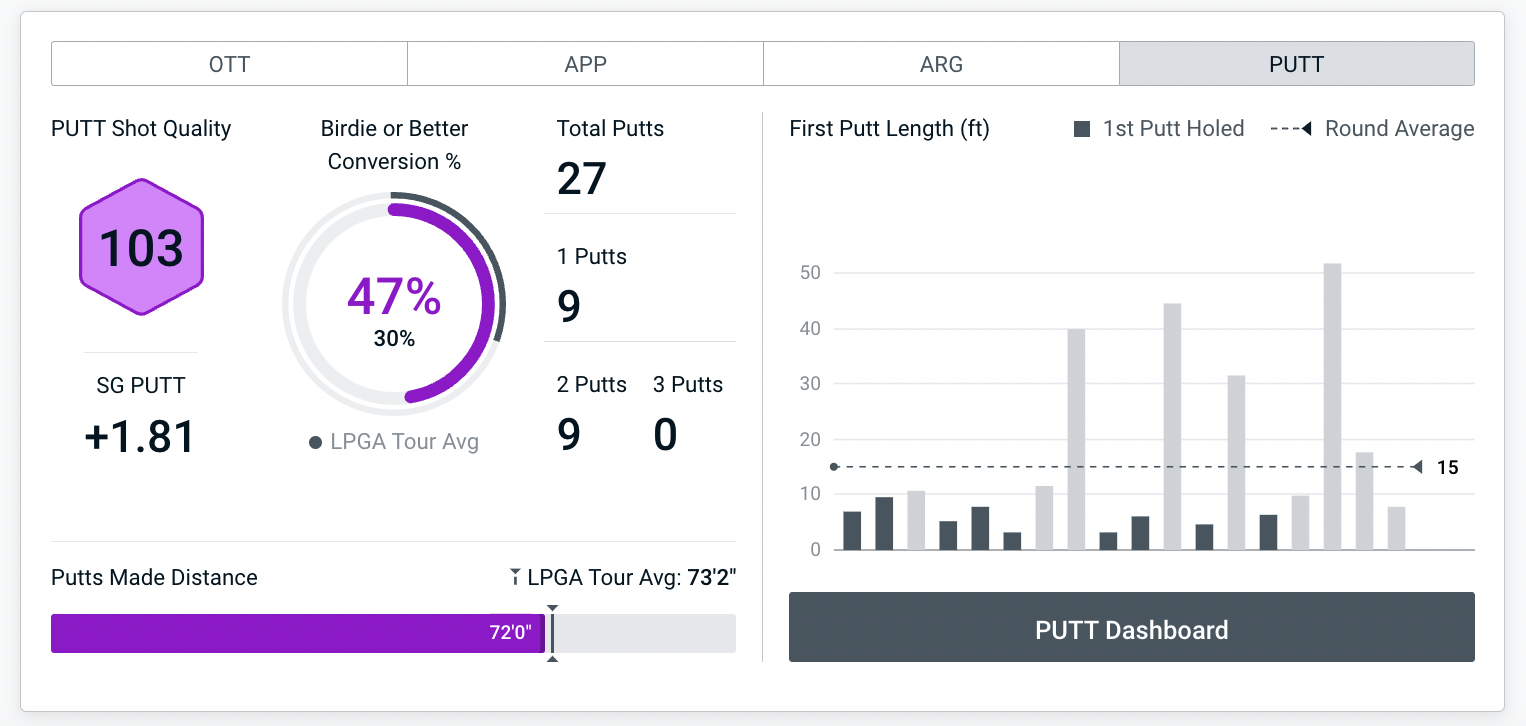The image size is (1526, 726).
Task: Click the first dark bar in chart
Action: tap(852, 530)
